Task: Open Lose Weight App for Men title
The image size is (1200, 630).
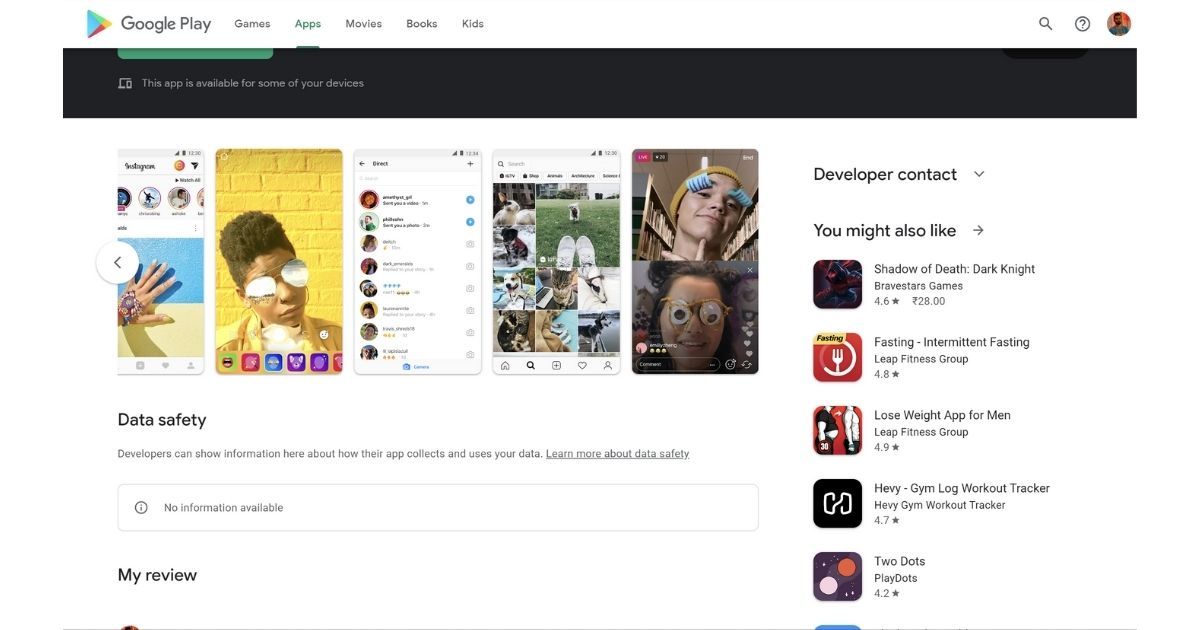Action: tap(942, 415)
